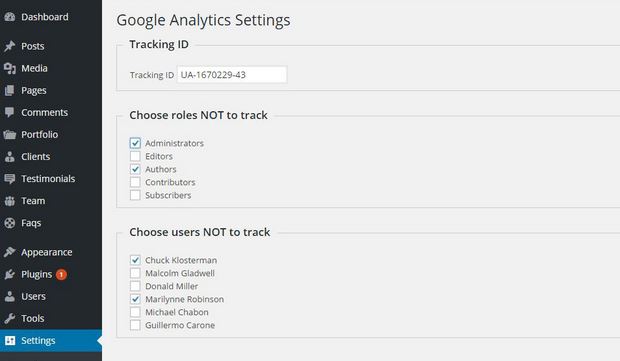Enable Subscribers checkbox to exclude tracking
This screenshot has width=620, height=361.
[x=135, y=195]
